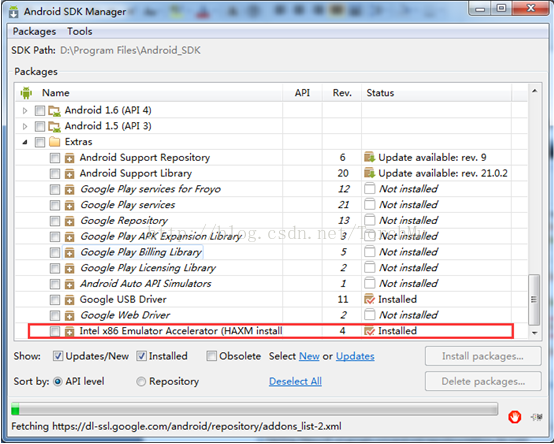Screen dimensions: 554x444
Task: Click the Android 1.6 (API 4) folder icon
Action: point(54,111)
